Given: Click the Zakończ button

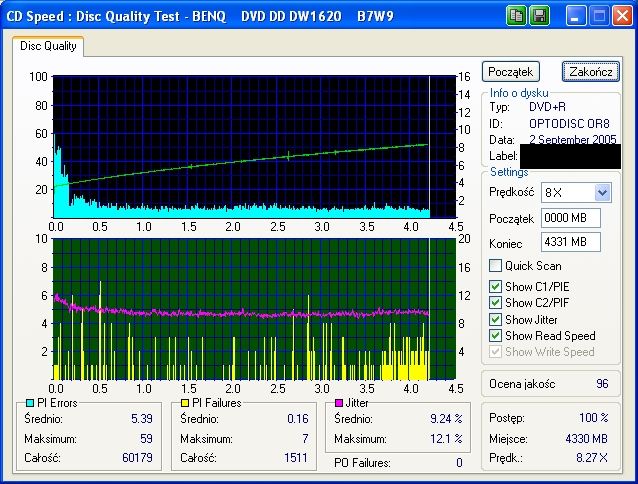Looking at the screenshot, I should point(591,72).
